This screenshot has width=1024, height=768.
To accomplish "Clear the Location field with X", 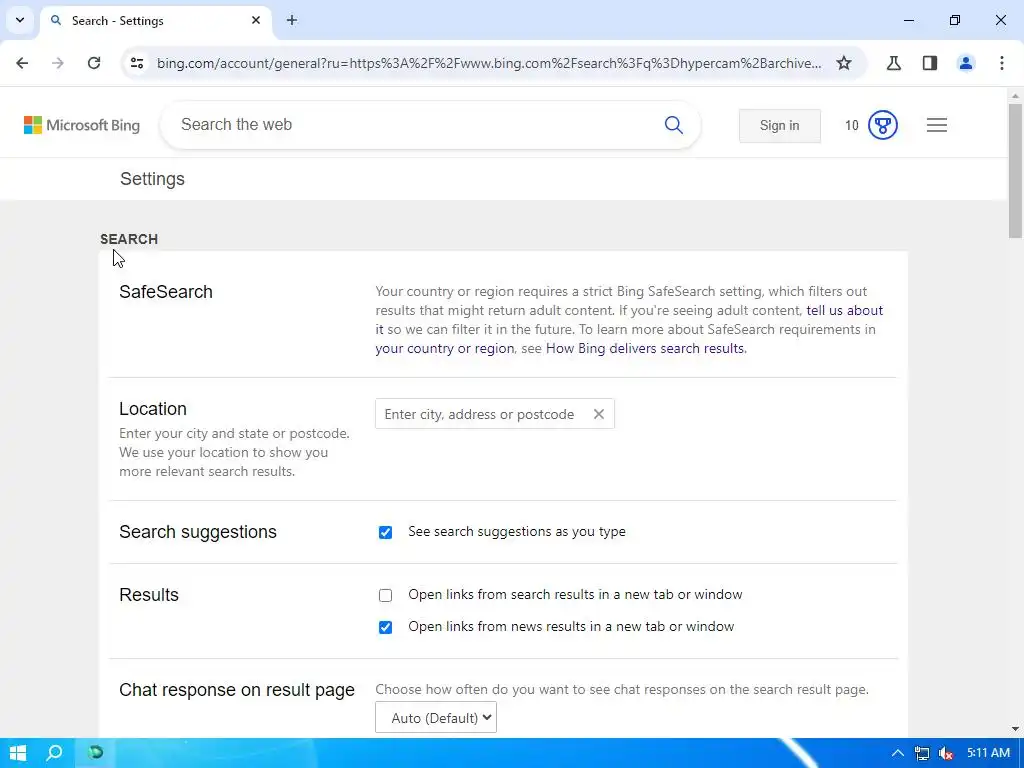I will 598,414.
